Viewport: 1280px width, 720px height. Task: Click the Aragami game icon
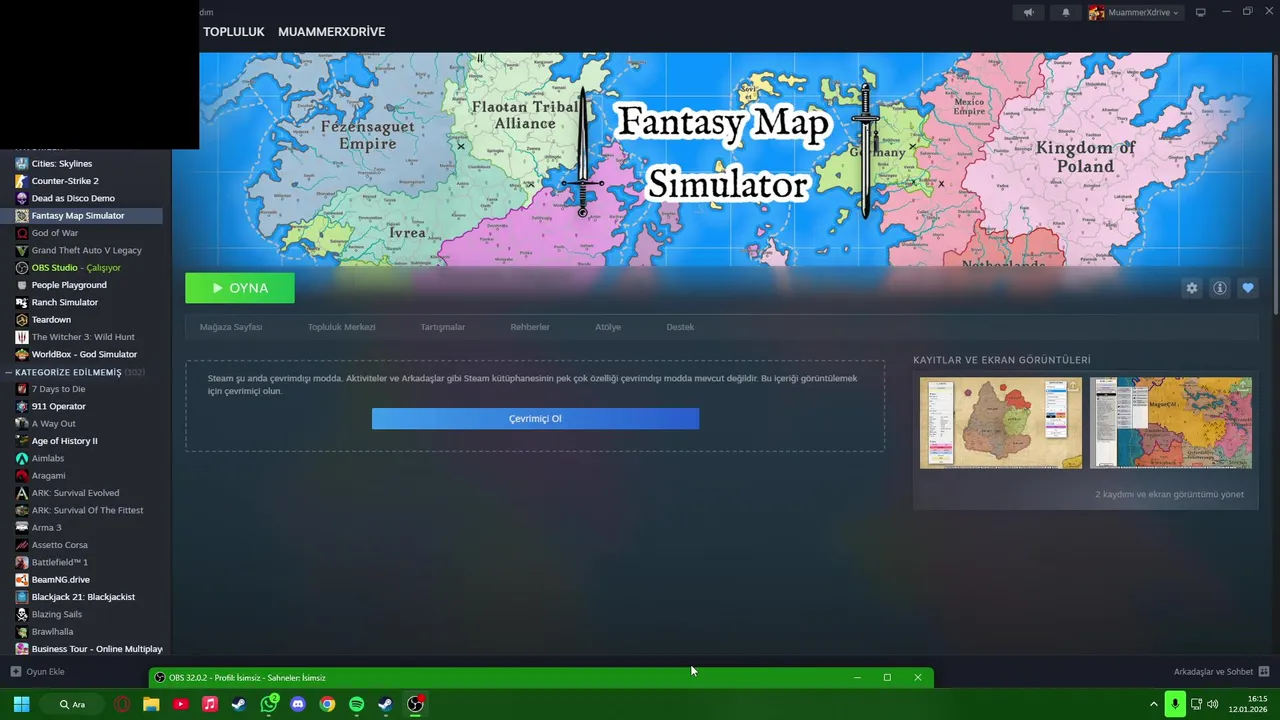[22, 476]
